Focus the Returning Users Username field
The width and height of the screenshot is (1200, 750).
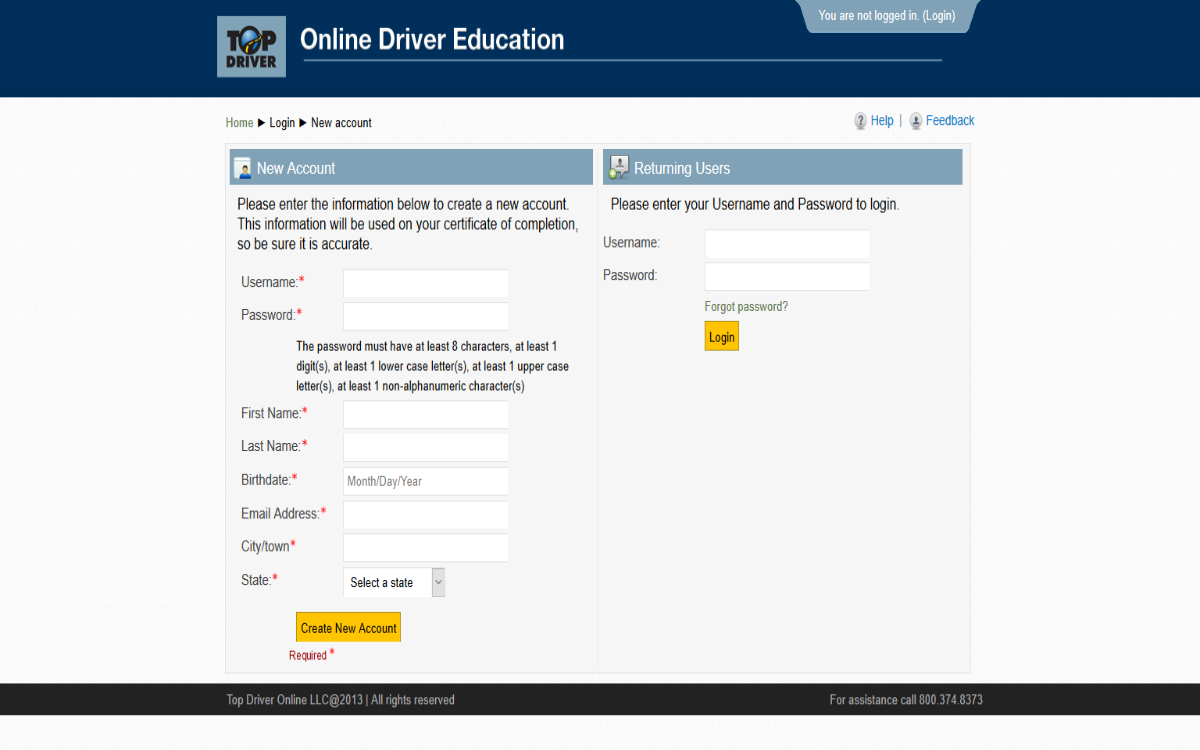coord(788,244)
